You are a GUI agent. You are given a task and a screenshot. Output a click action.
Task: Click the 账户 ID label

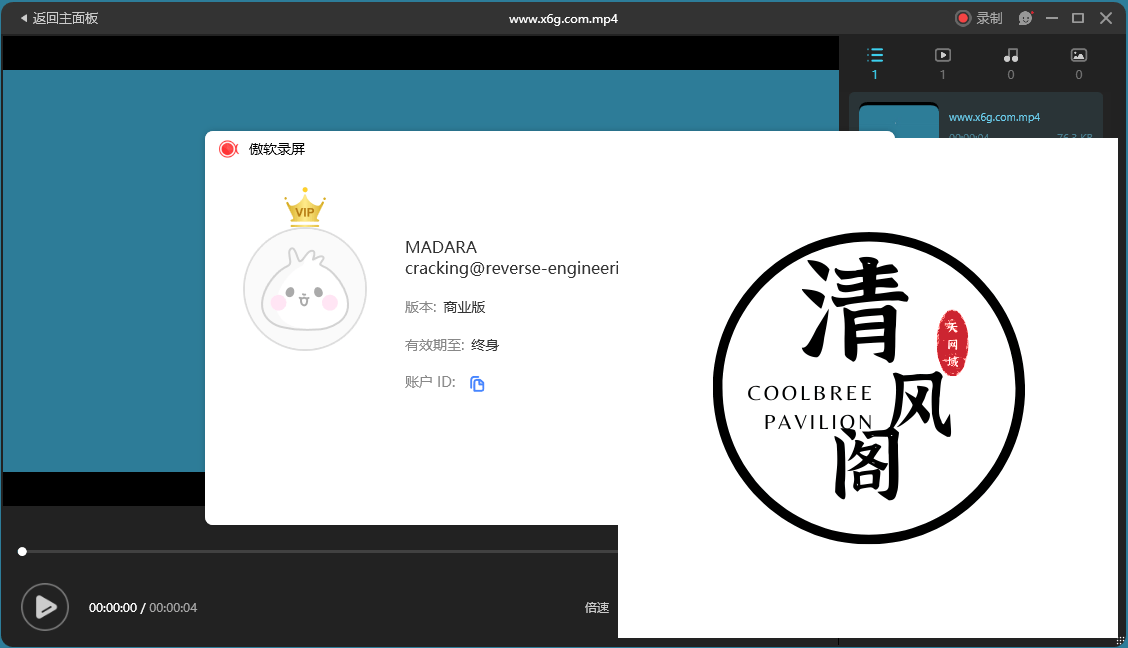(430, 382)
